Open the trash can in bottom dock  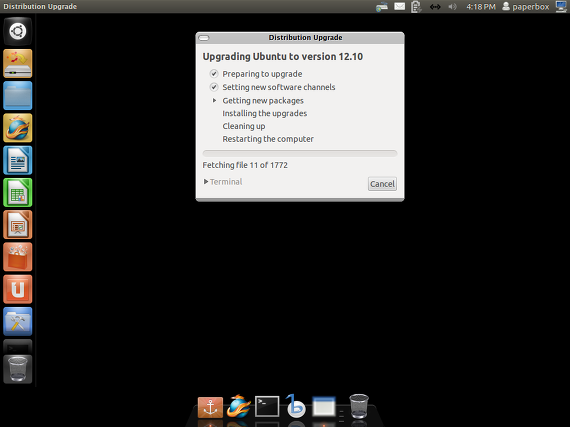pyautogui.click(x=359, y=406)
